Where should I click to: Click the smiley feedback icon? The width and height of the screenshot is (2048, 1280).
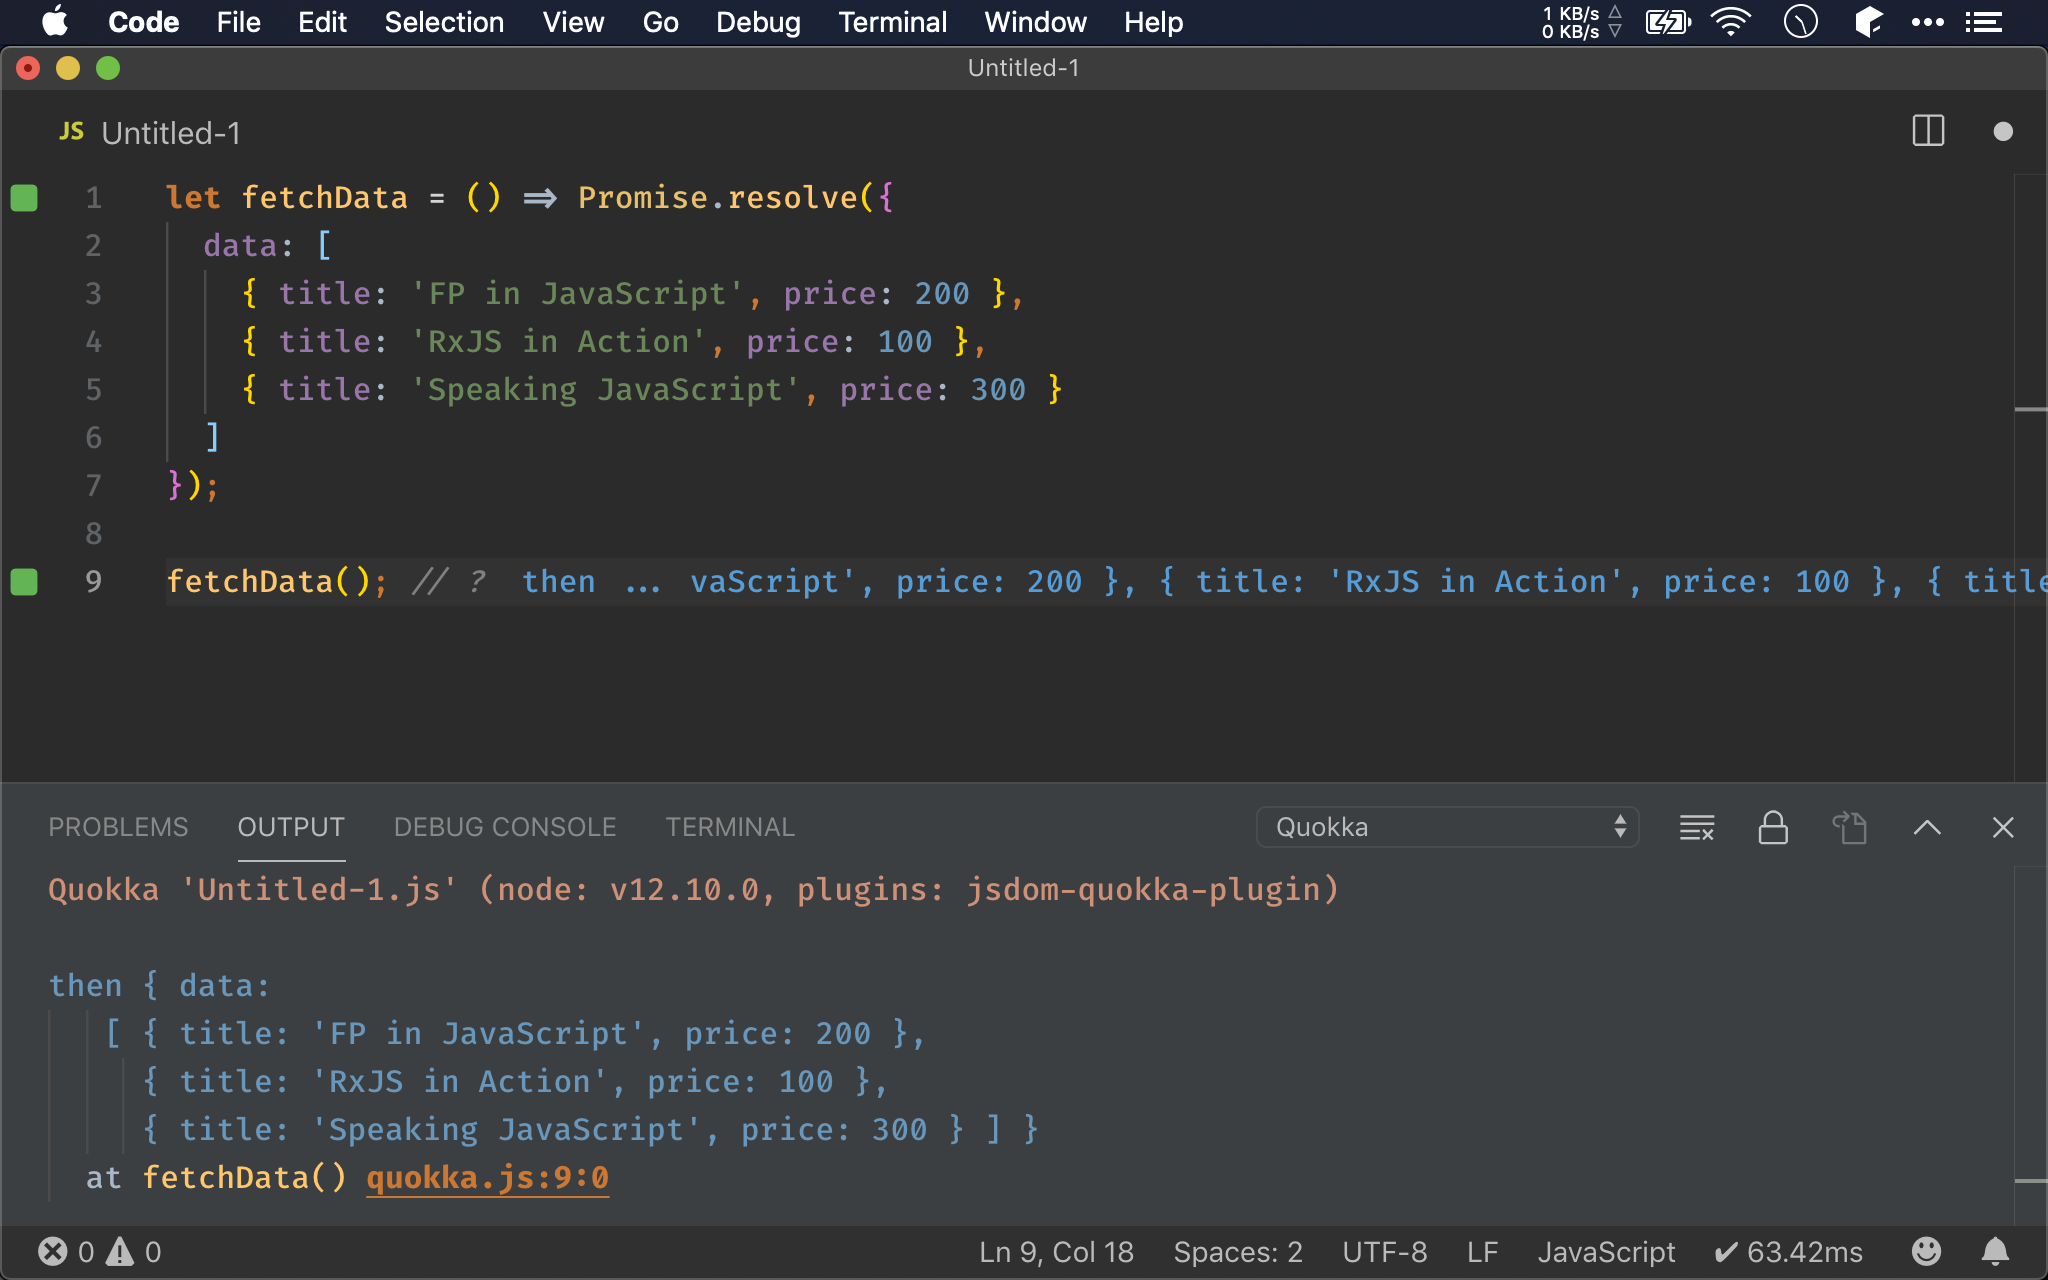tap(1926, 1251)
